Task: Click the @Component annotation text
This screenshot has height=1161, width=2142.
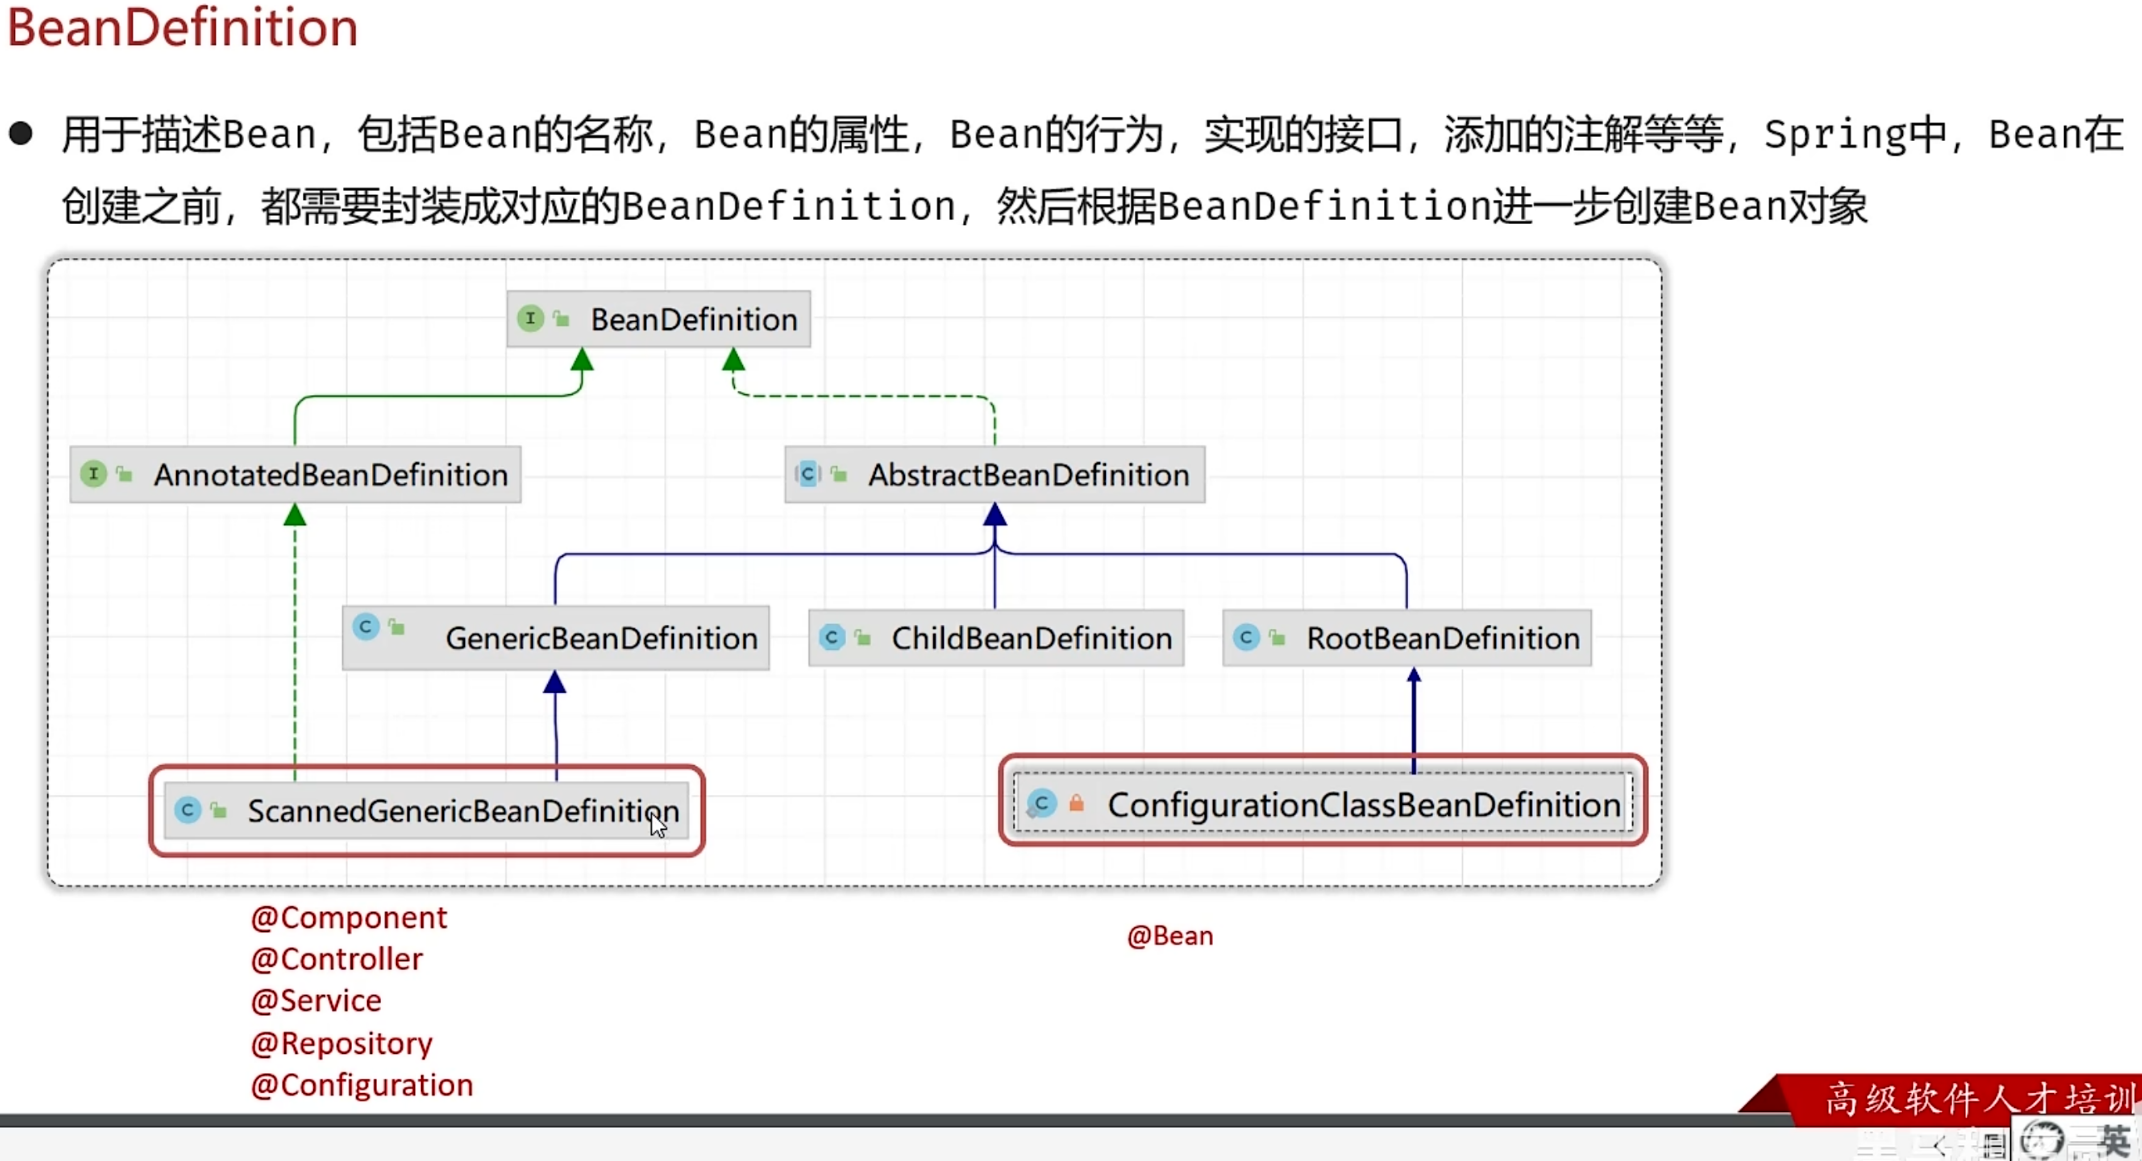Action: coord(349,918)
